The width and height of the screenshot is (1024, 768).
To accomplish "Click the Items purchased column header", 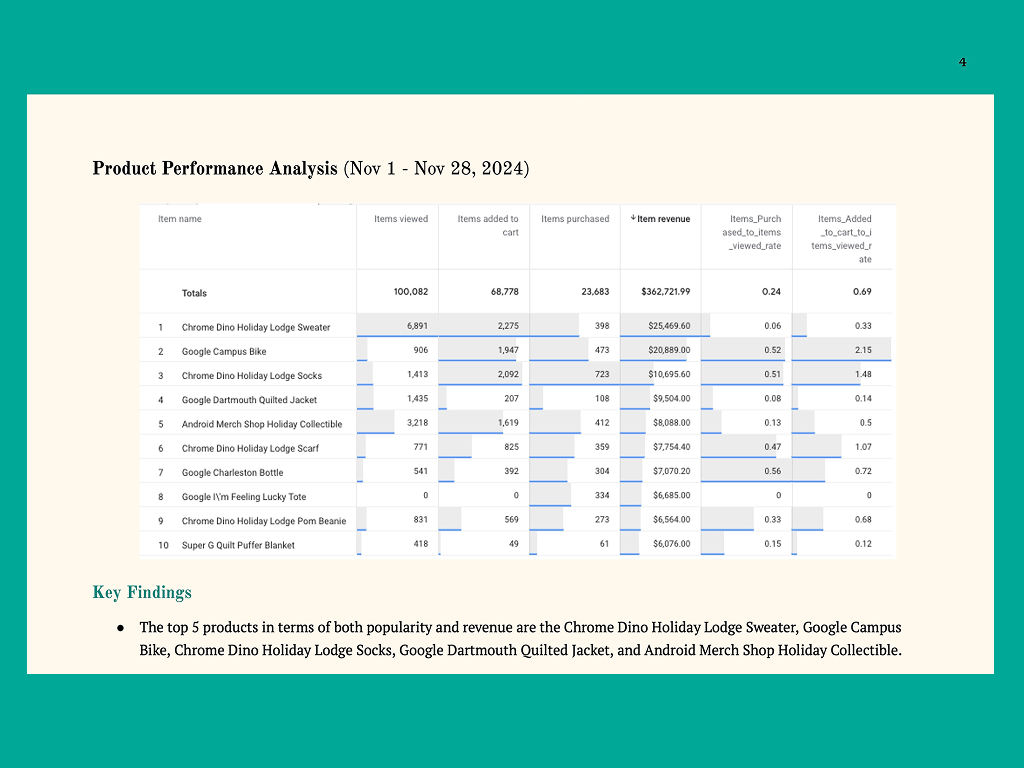I will click(575, 219).
